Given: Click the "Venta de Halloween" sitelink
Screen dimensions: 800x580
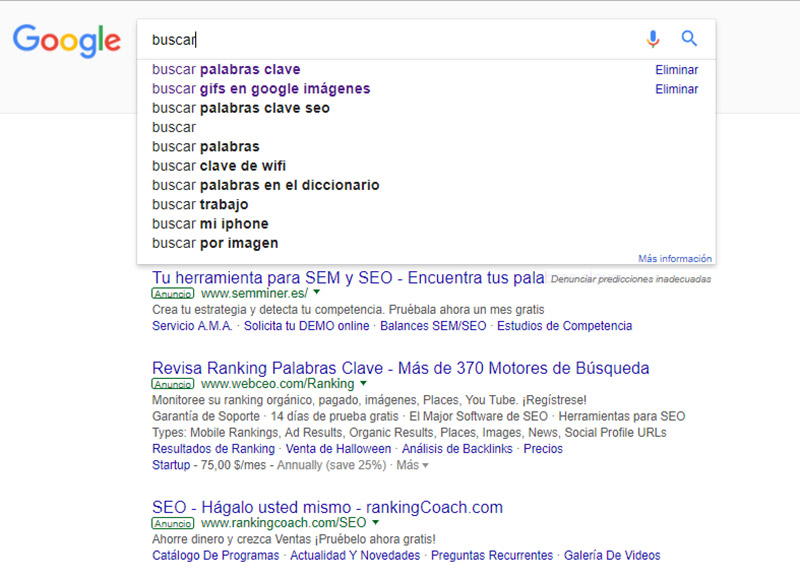Looking at the screenshot, I should (338, 449).
